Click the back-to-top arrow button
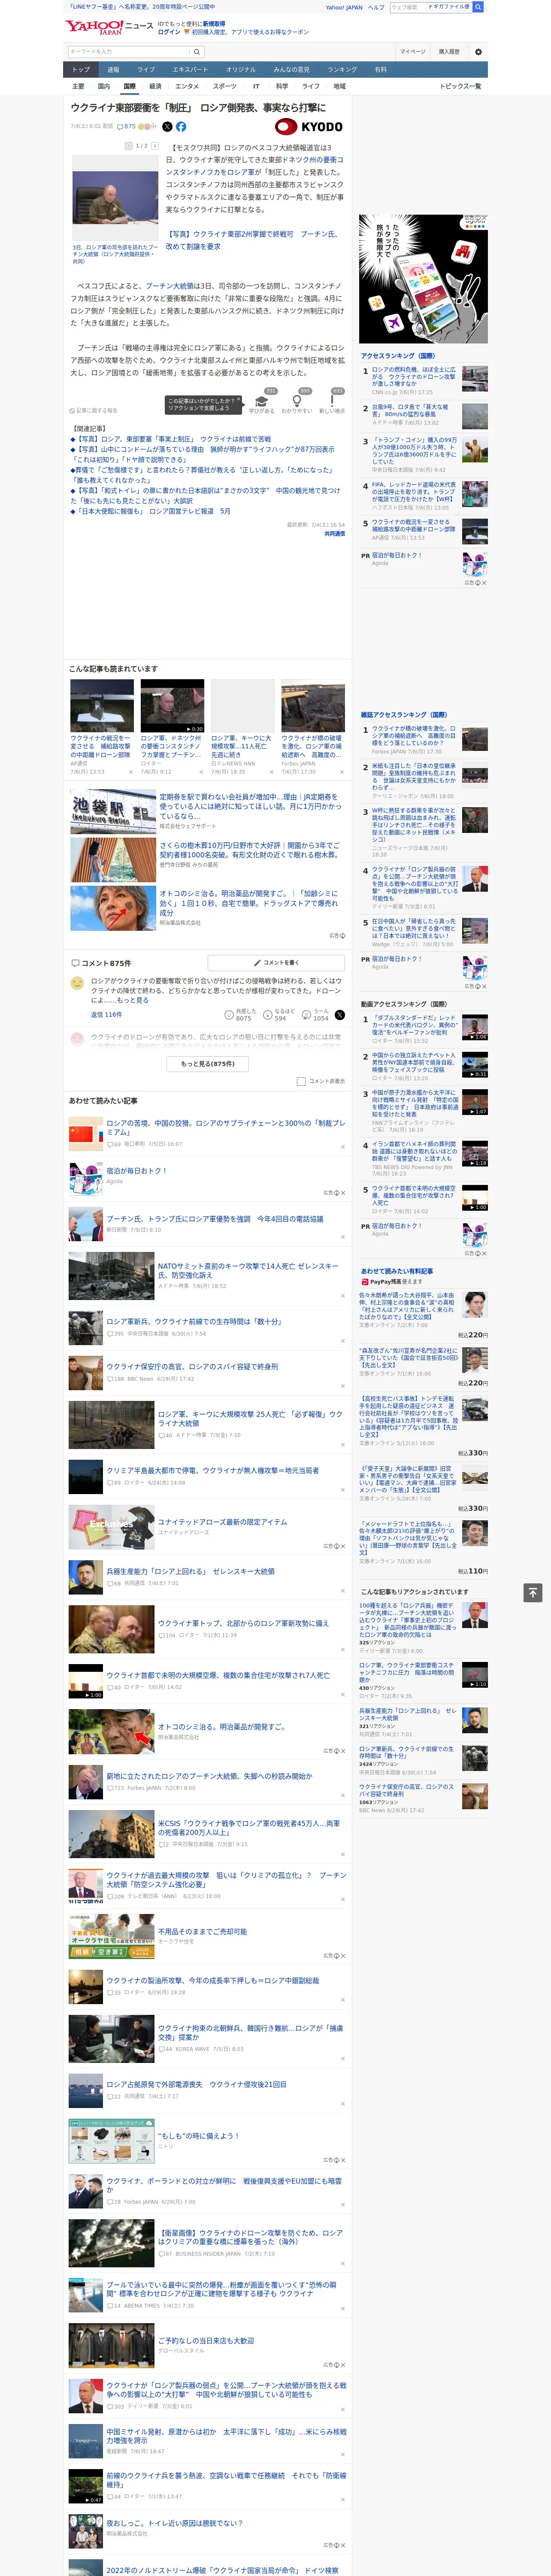This screenshot has width=551, height=2576. pyautogui.click(x=532, y=1592)
